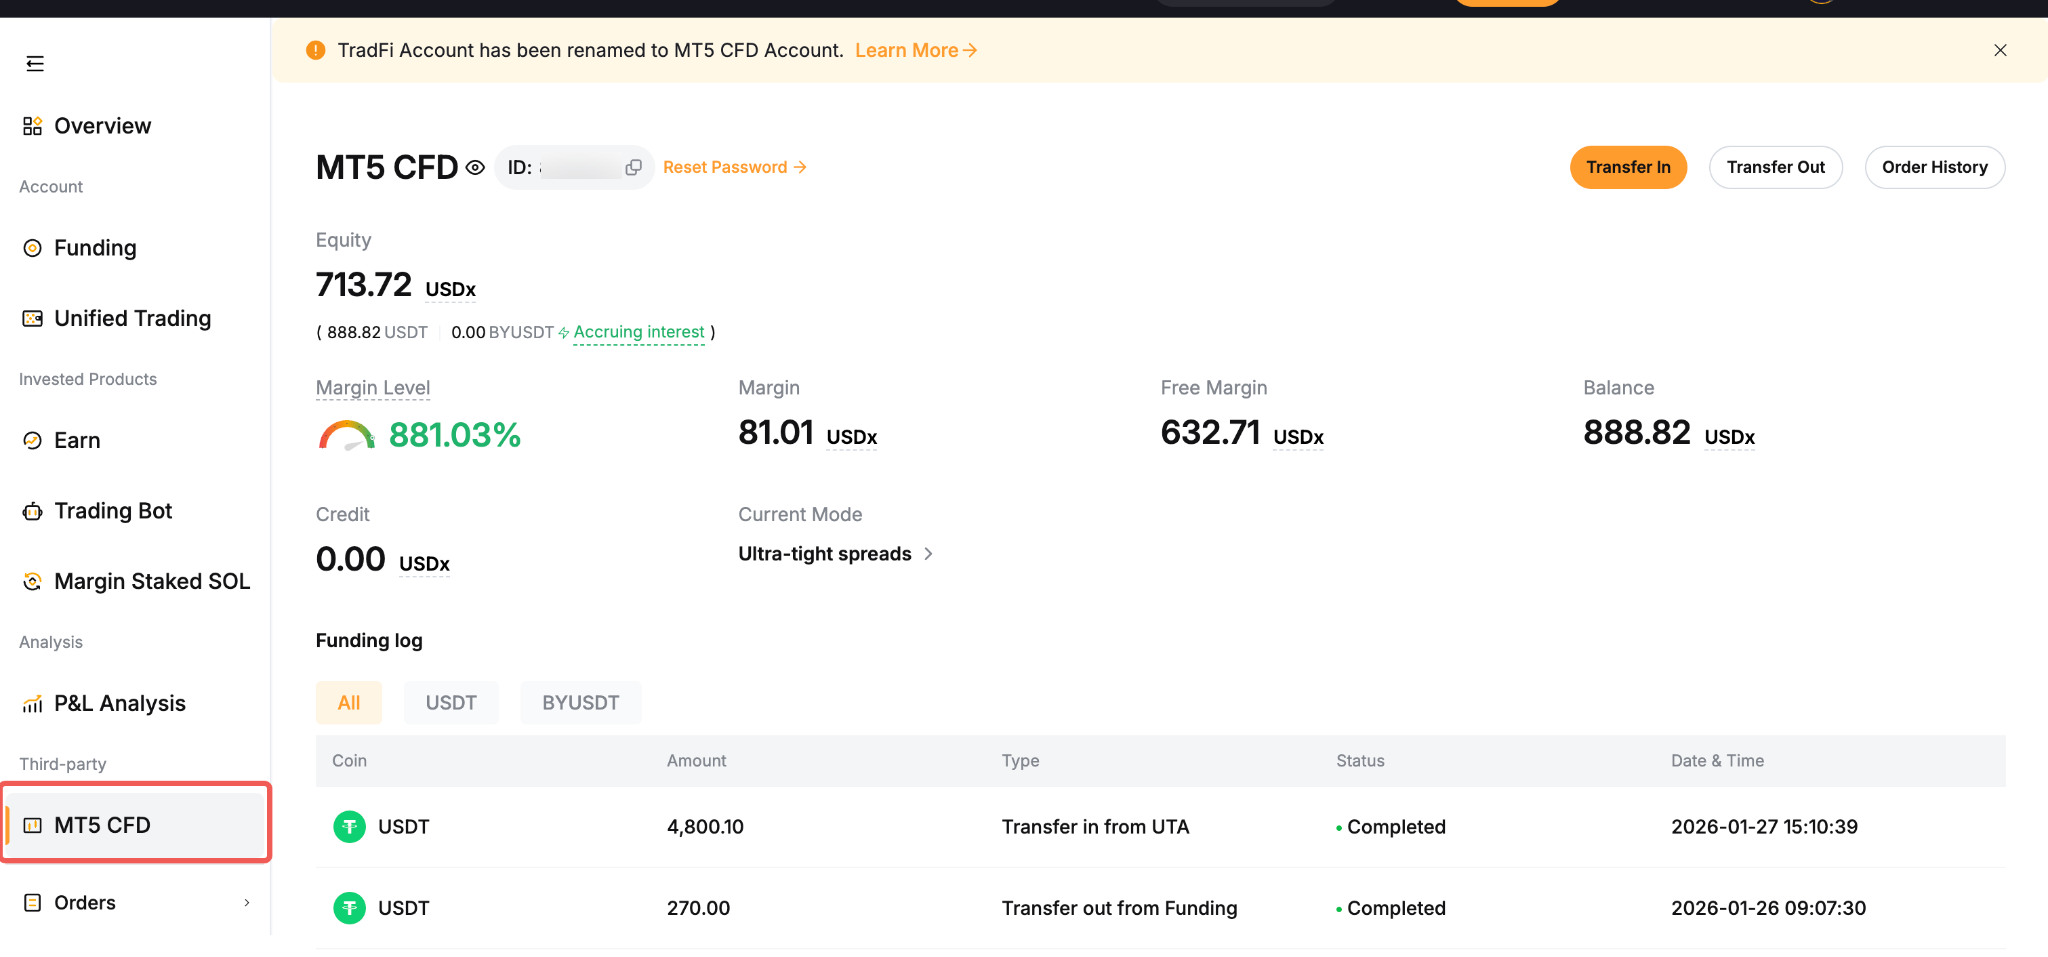Open the Orders menu item
Viewport: 2048px width, 957px height.
[85, 903]
